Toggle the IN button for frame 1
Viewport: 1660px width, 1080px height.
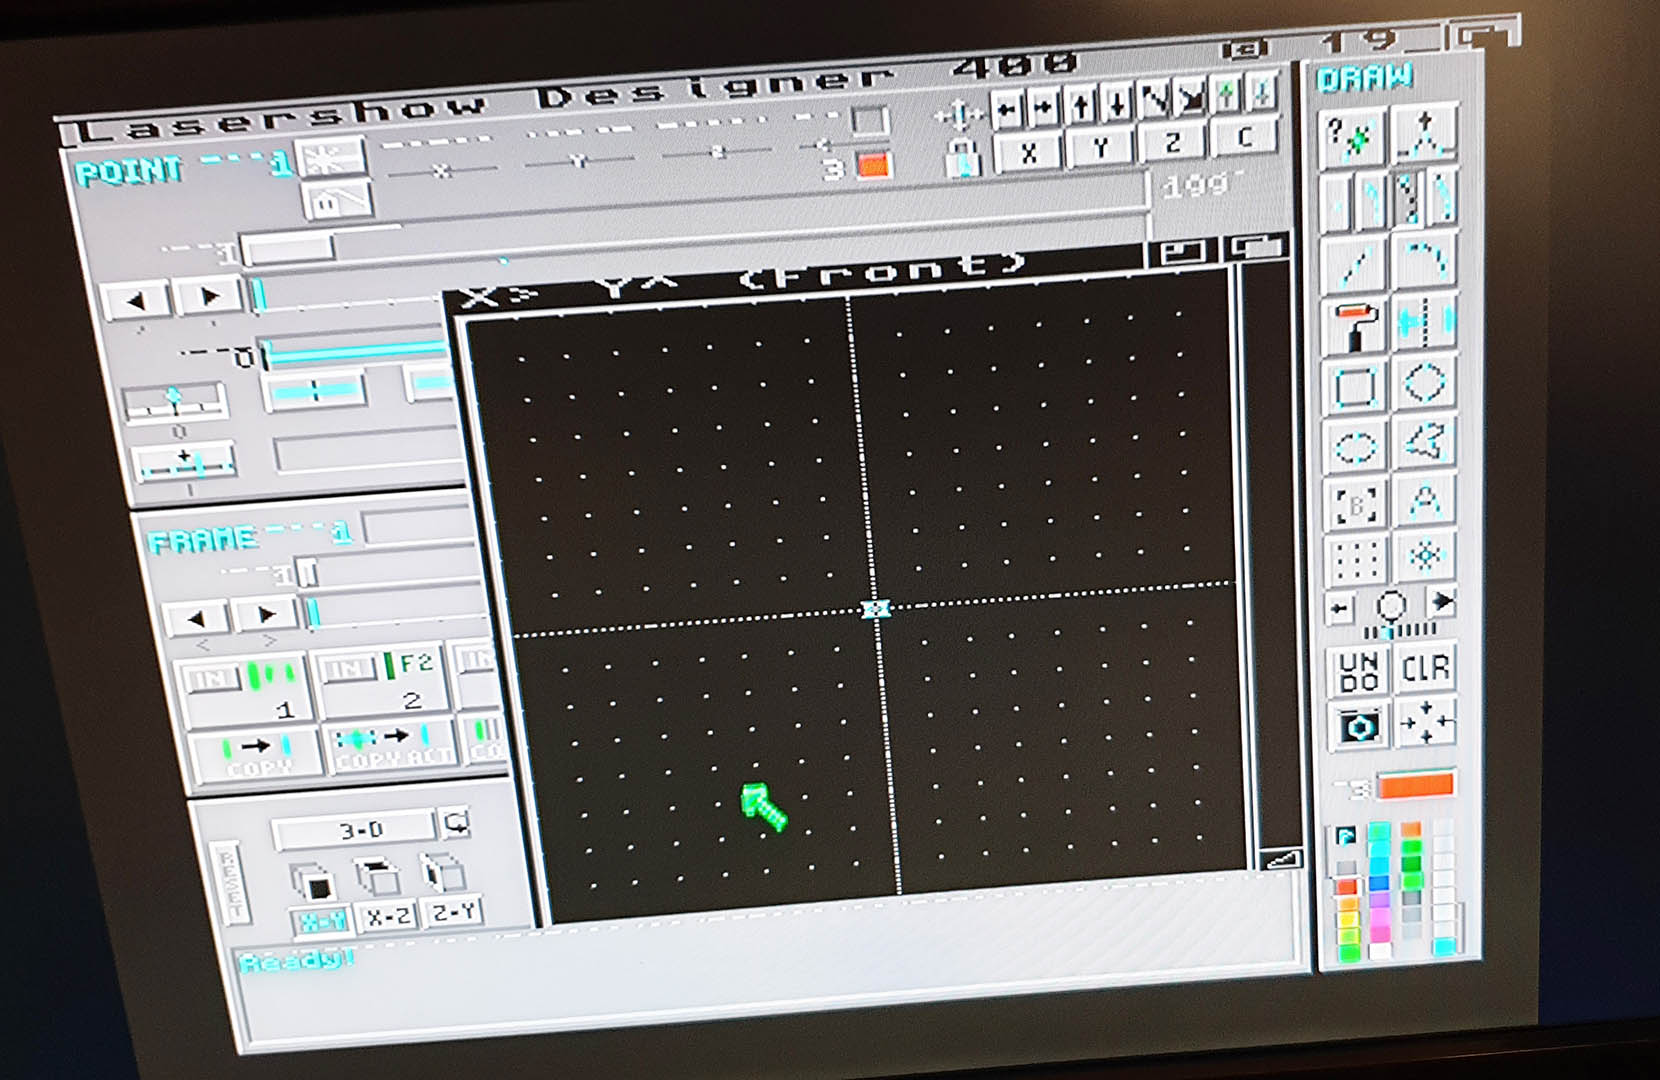[x=211, y=680]
